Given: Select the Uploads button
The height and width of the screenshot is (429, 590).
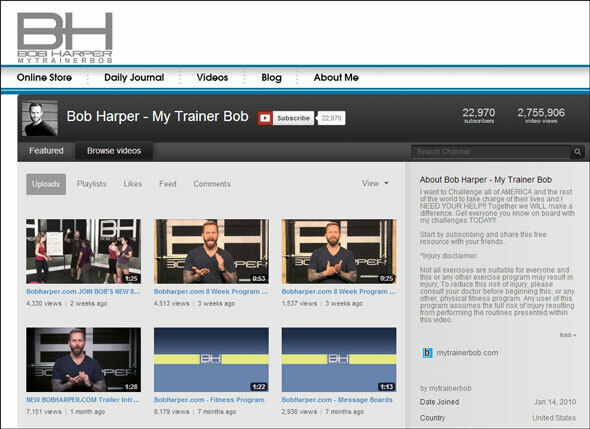Looking at the screenshot, I should (x=46, y=184).
